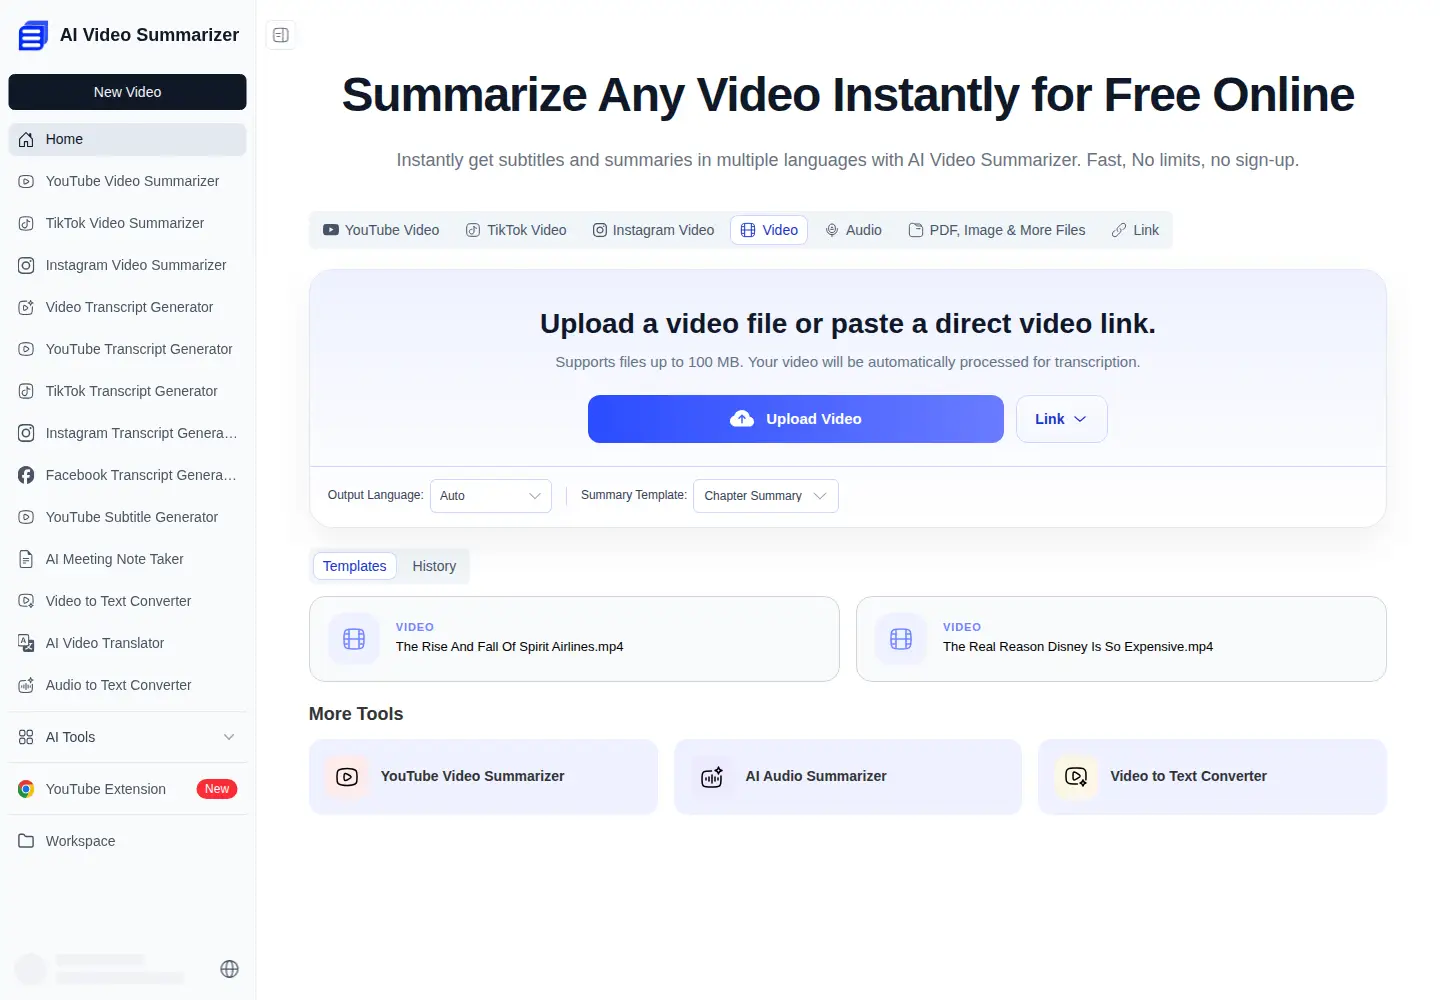Click the Video to Text Converter card icon
This screenshot has width=1440, height=1000.
point(1076,777)
